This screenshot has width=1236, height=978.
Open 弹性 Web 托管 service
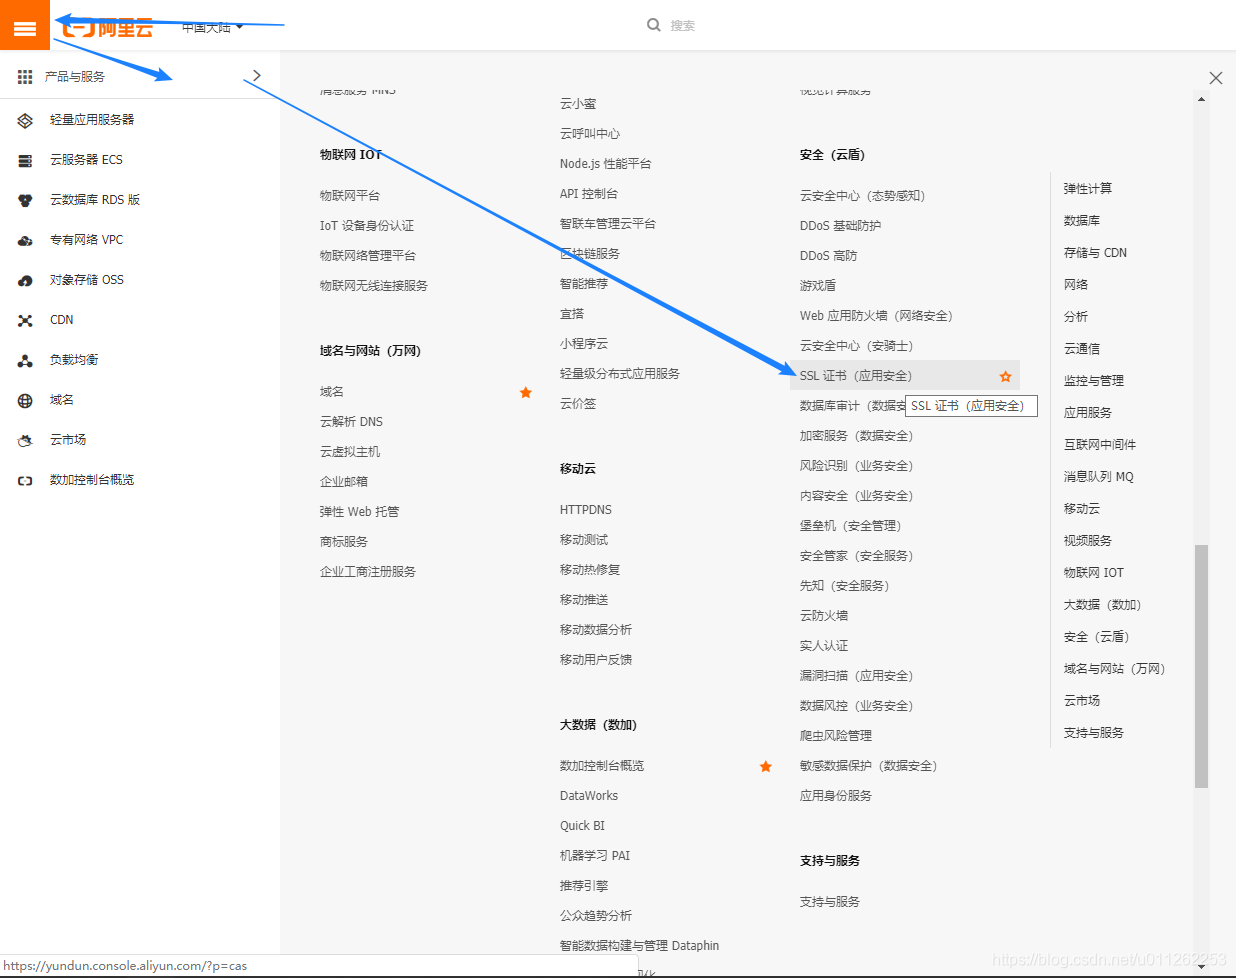359,512
